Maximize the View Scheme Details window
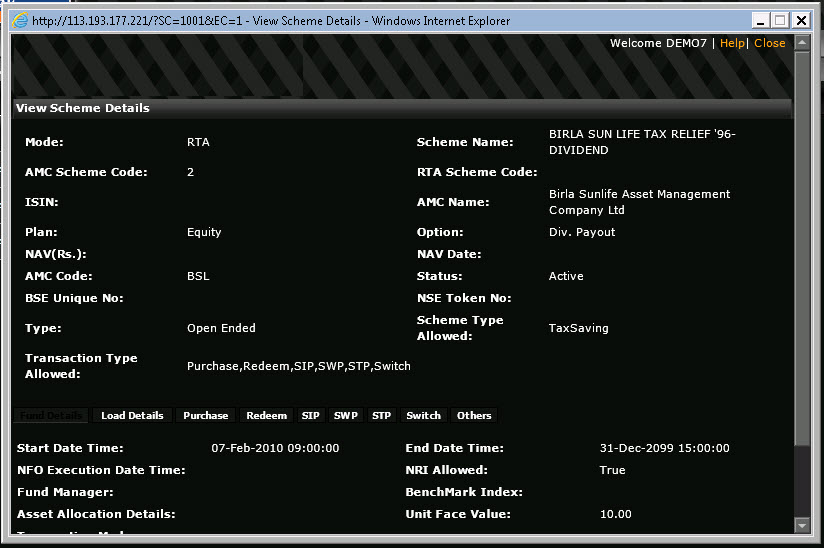 (781, 20)
